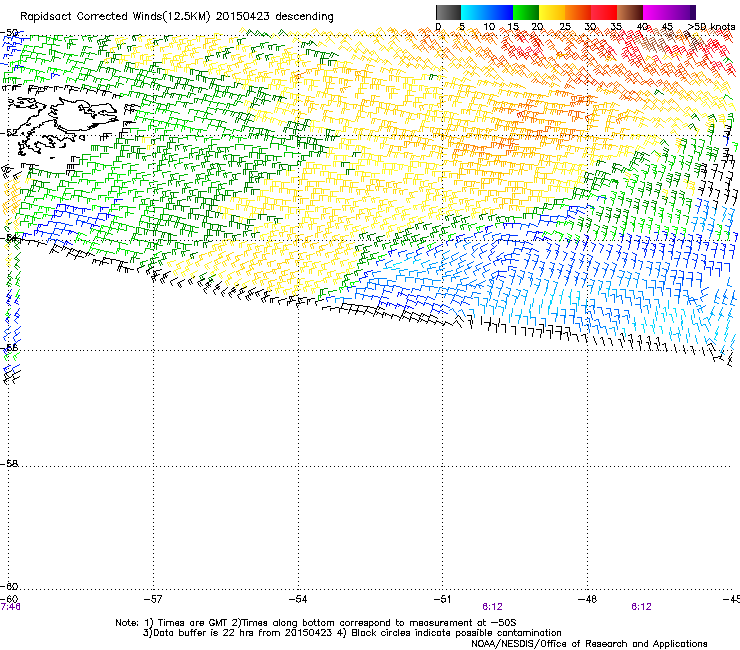The height and width of the screenshot is (650, 740).
Task: Click the '>50 knots' legend label
Action: pos(711,27)
